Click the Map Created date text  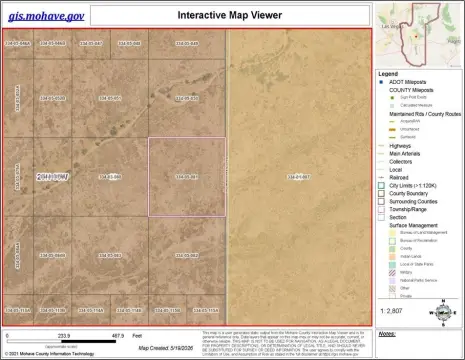coord(166,348)
